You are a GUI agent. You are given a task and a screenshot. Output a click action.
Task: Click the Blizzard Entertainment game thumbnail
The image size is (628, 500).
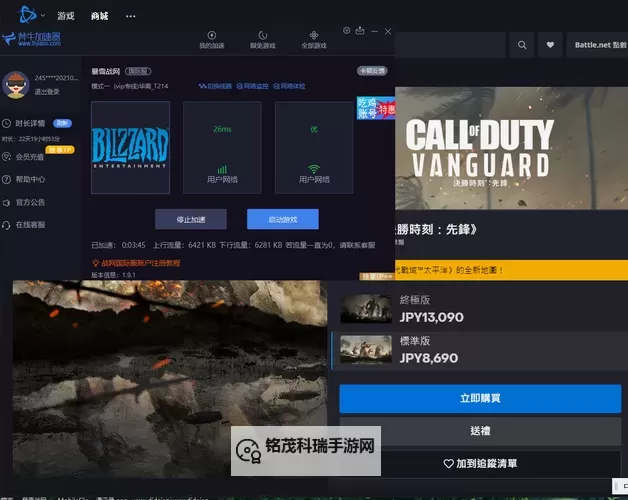point(130,147)
